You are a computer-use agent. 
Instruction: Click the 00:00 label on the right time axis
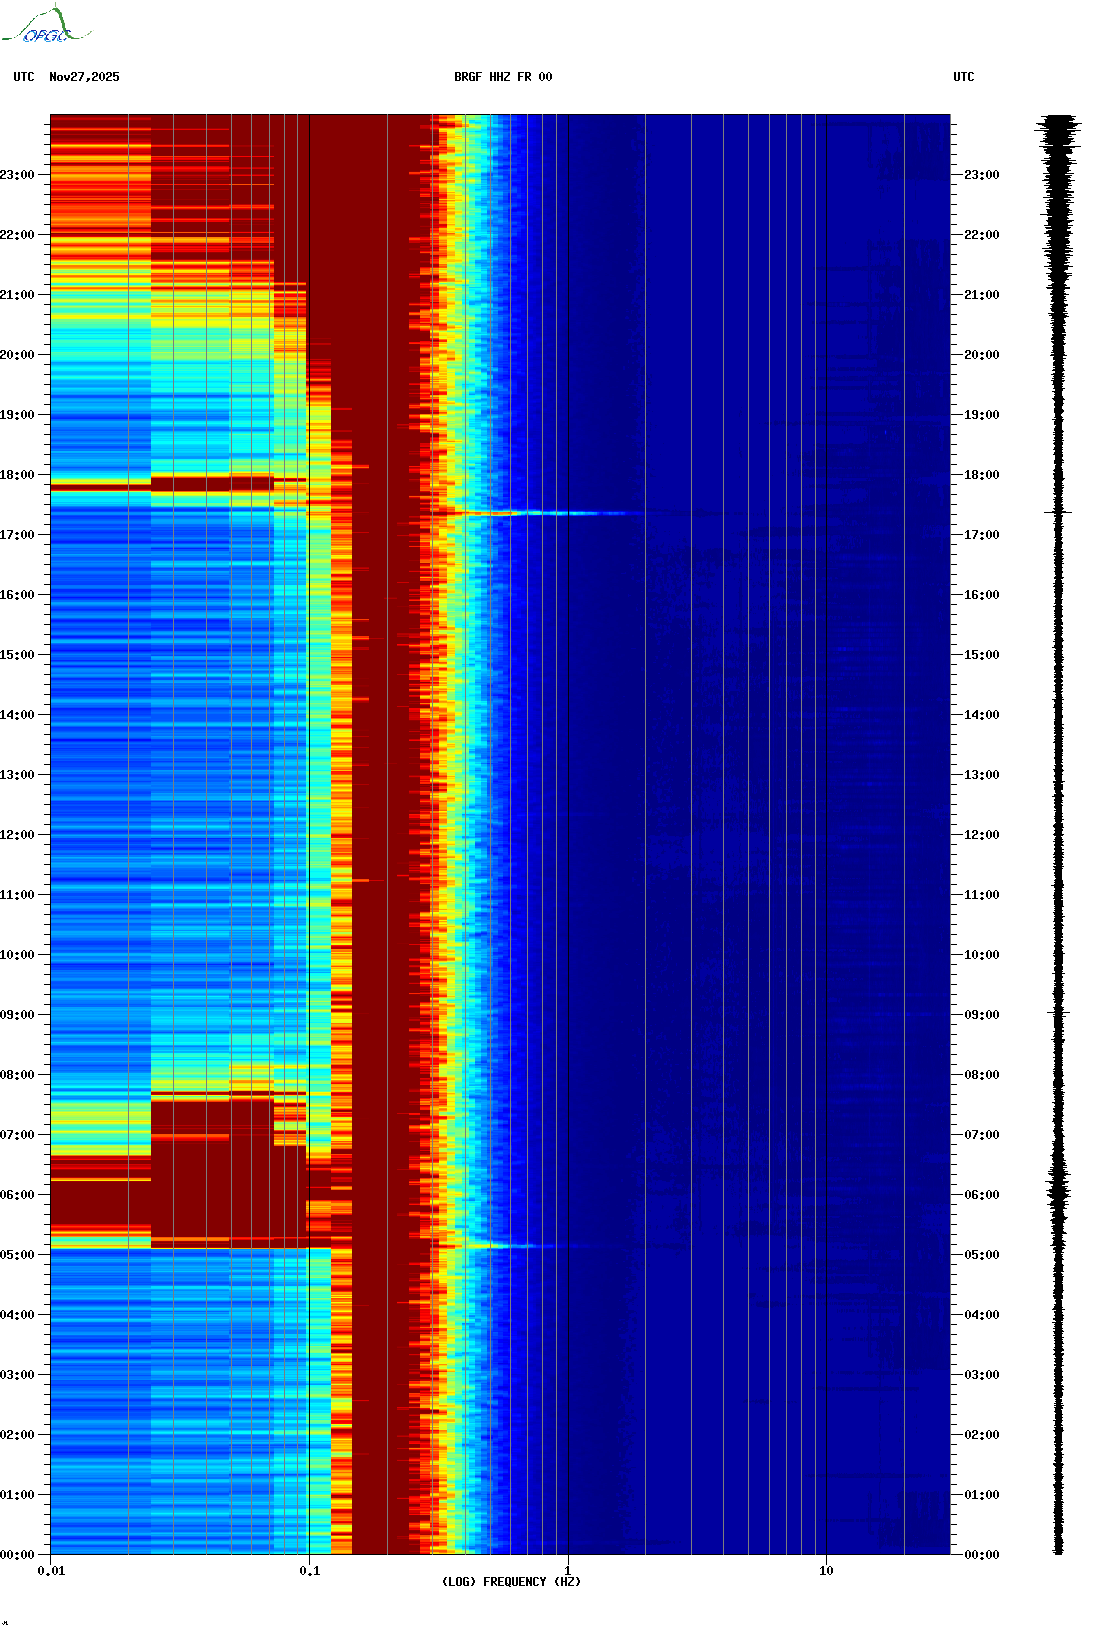pyautogui.click(x=981, y=1555)
